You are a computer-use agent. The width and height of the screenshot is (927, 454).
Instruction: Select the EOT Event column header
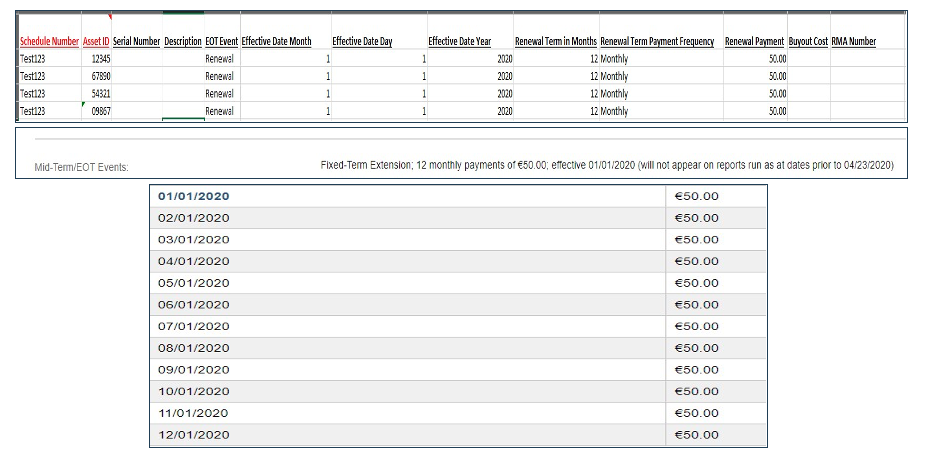222,42
